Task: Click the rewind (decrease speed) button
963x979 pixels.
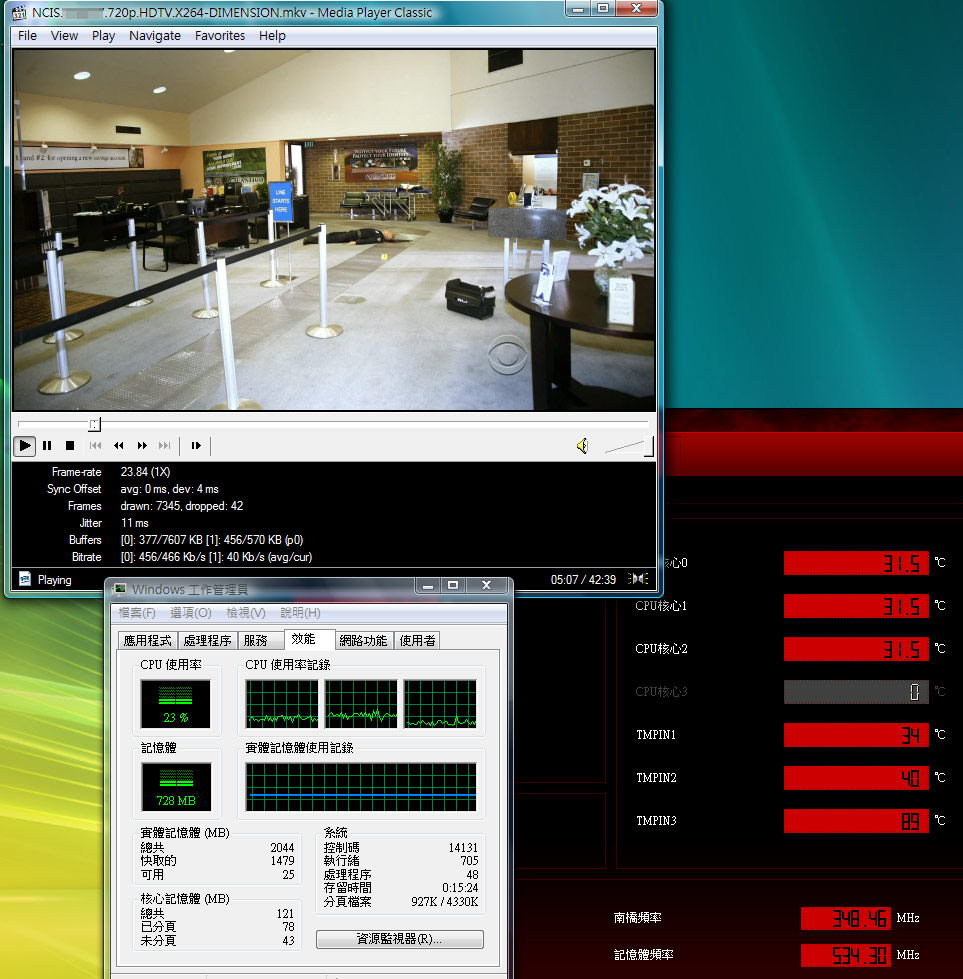Action: (x=119, y=446)
